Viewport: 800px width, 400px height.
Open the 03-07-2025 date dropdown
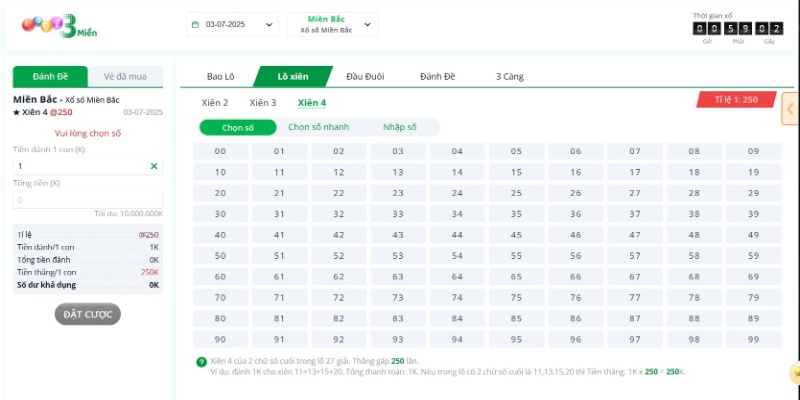click(232, 25)
